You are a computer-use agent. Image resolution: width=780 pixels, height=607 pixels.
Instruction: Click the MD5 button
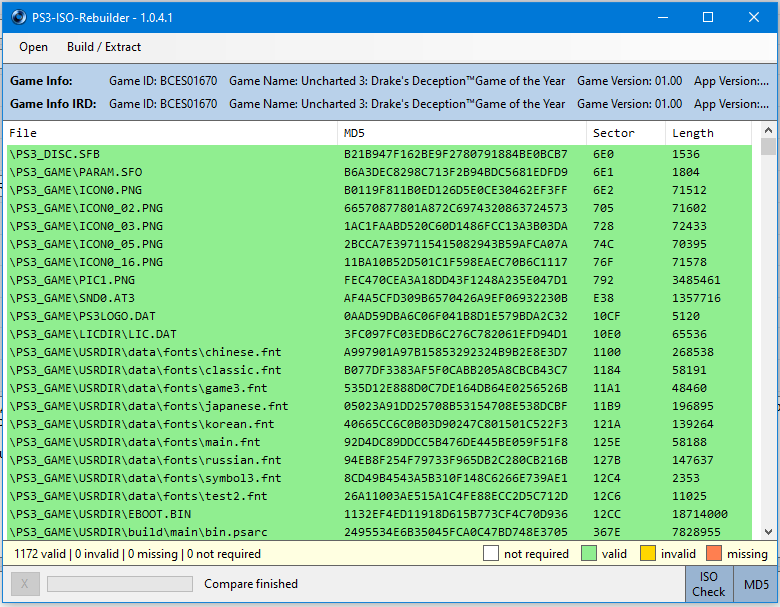pos(755,584)
